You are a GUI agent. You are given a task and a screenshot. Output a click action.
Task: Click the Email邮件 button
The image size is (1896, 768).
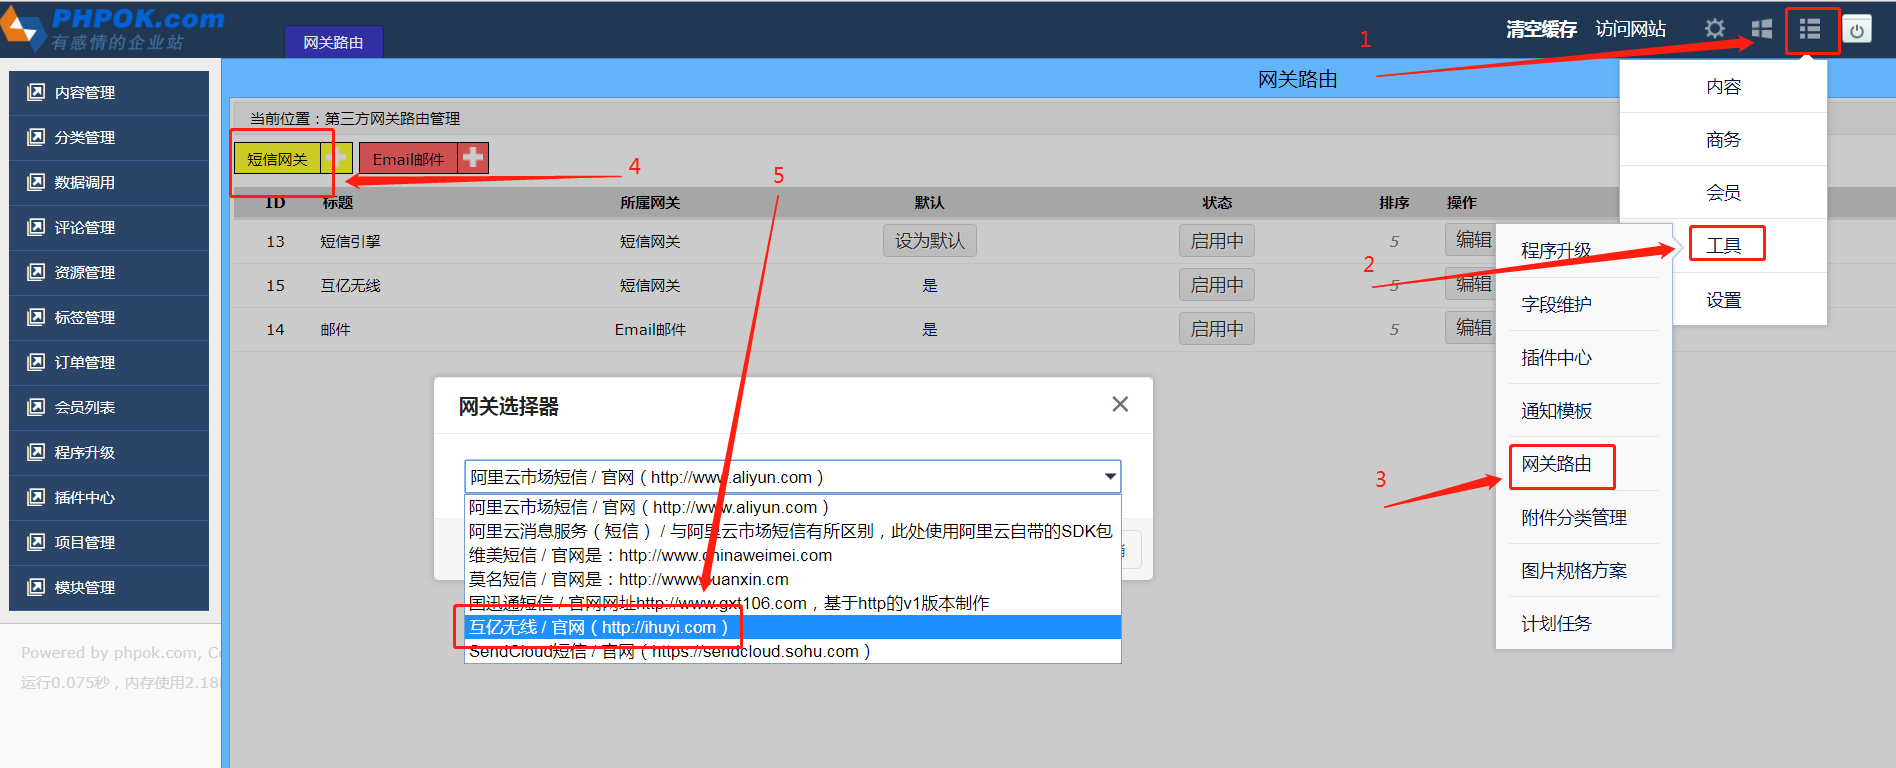click(x=408, y=158)
